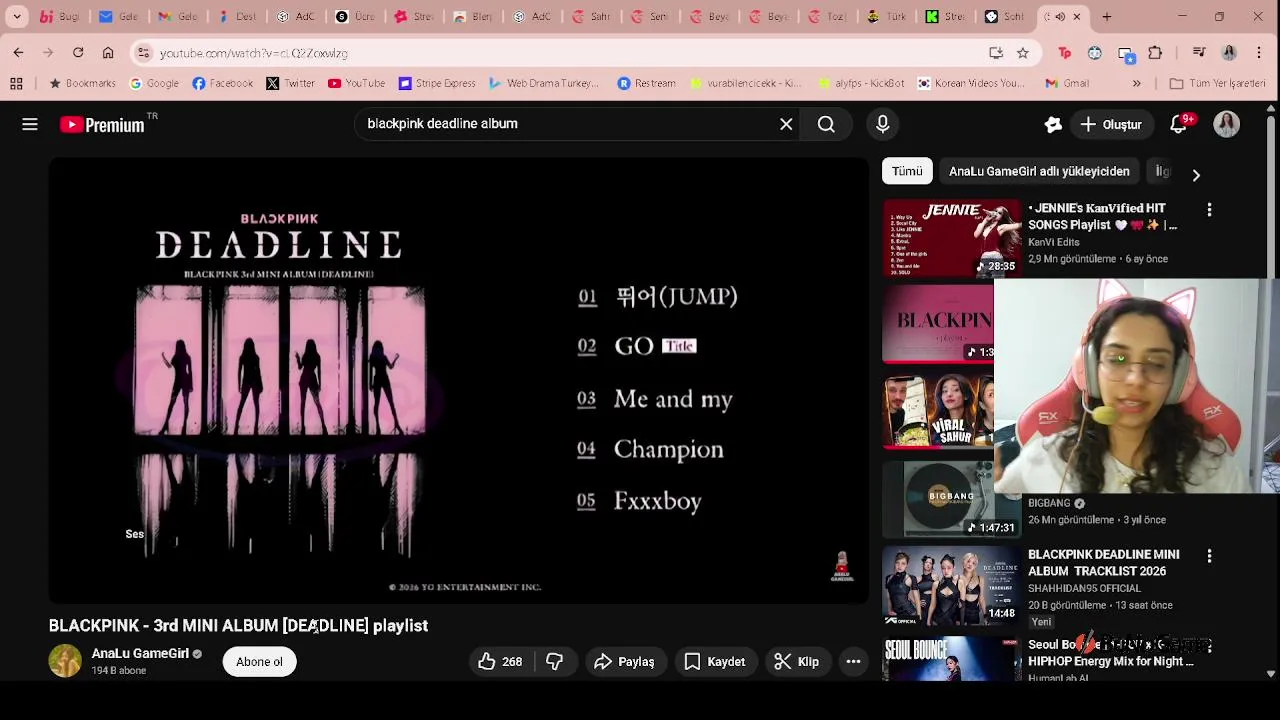
Task: Click the video player area
Action: [x=458, y=380]
